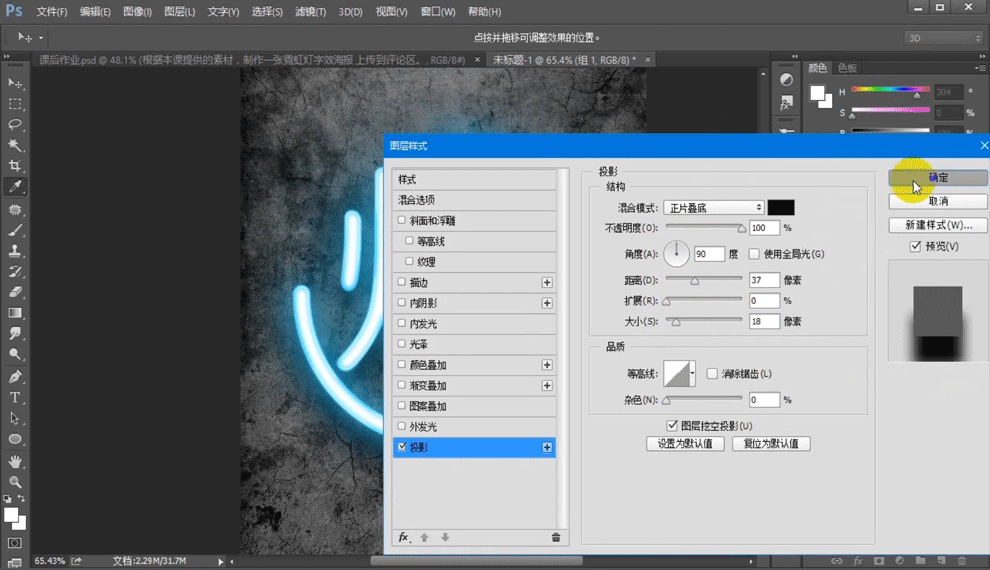
Task: Activate the Hand tool
Action: click(x=15, y=461)
